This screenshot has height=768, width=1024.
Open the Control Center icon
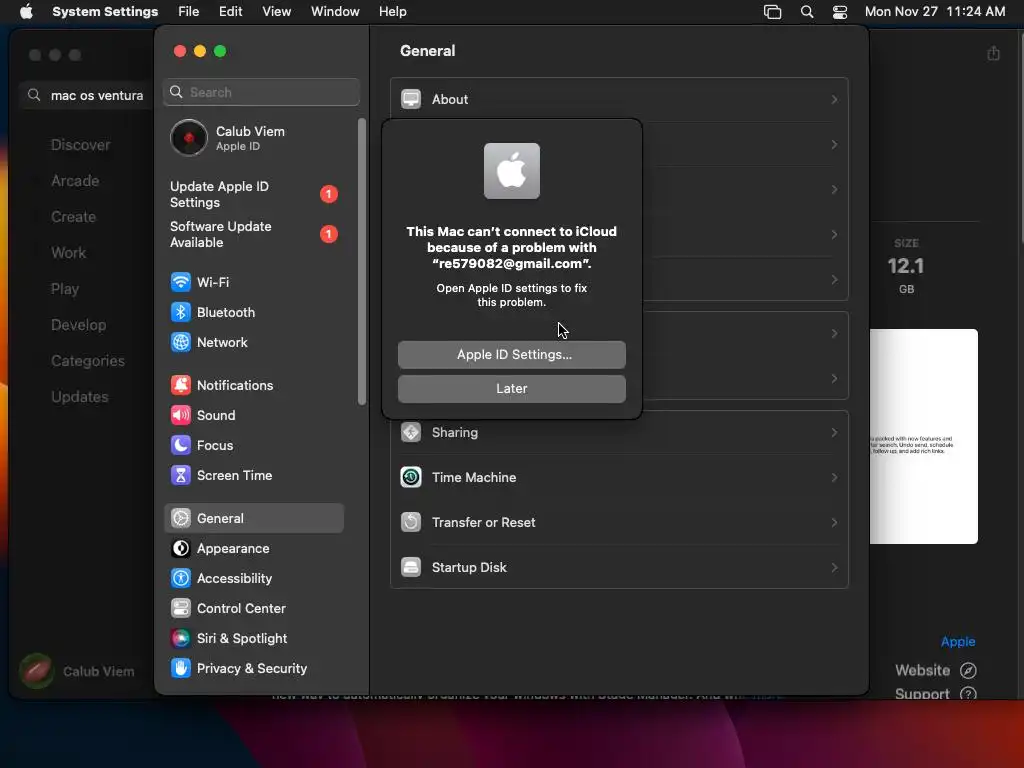point(181,609)
